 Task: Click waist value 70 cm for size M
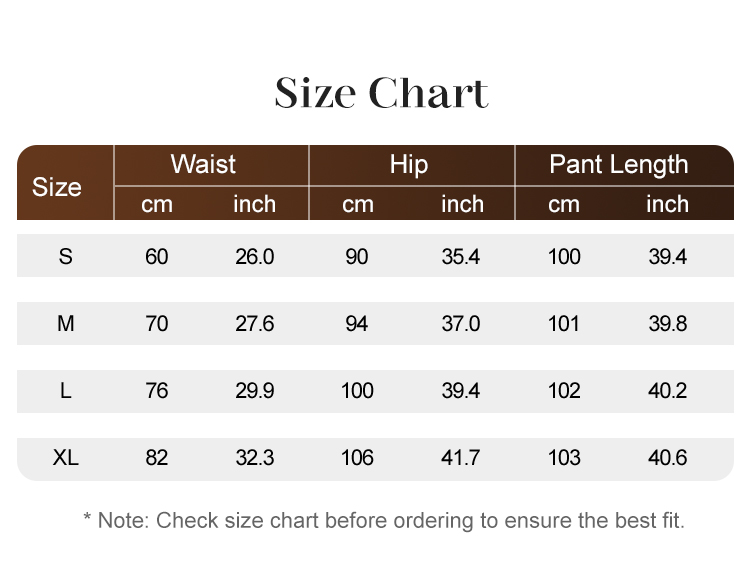[157, 324]
